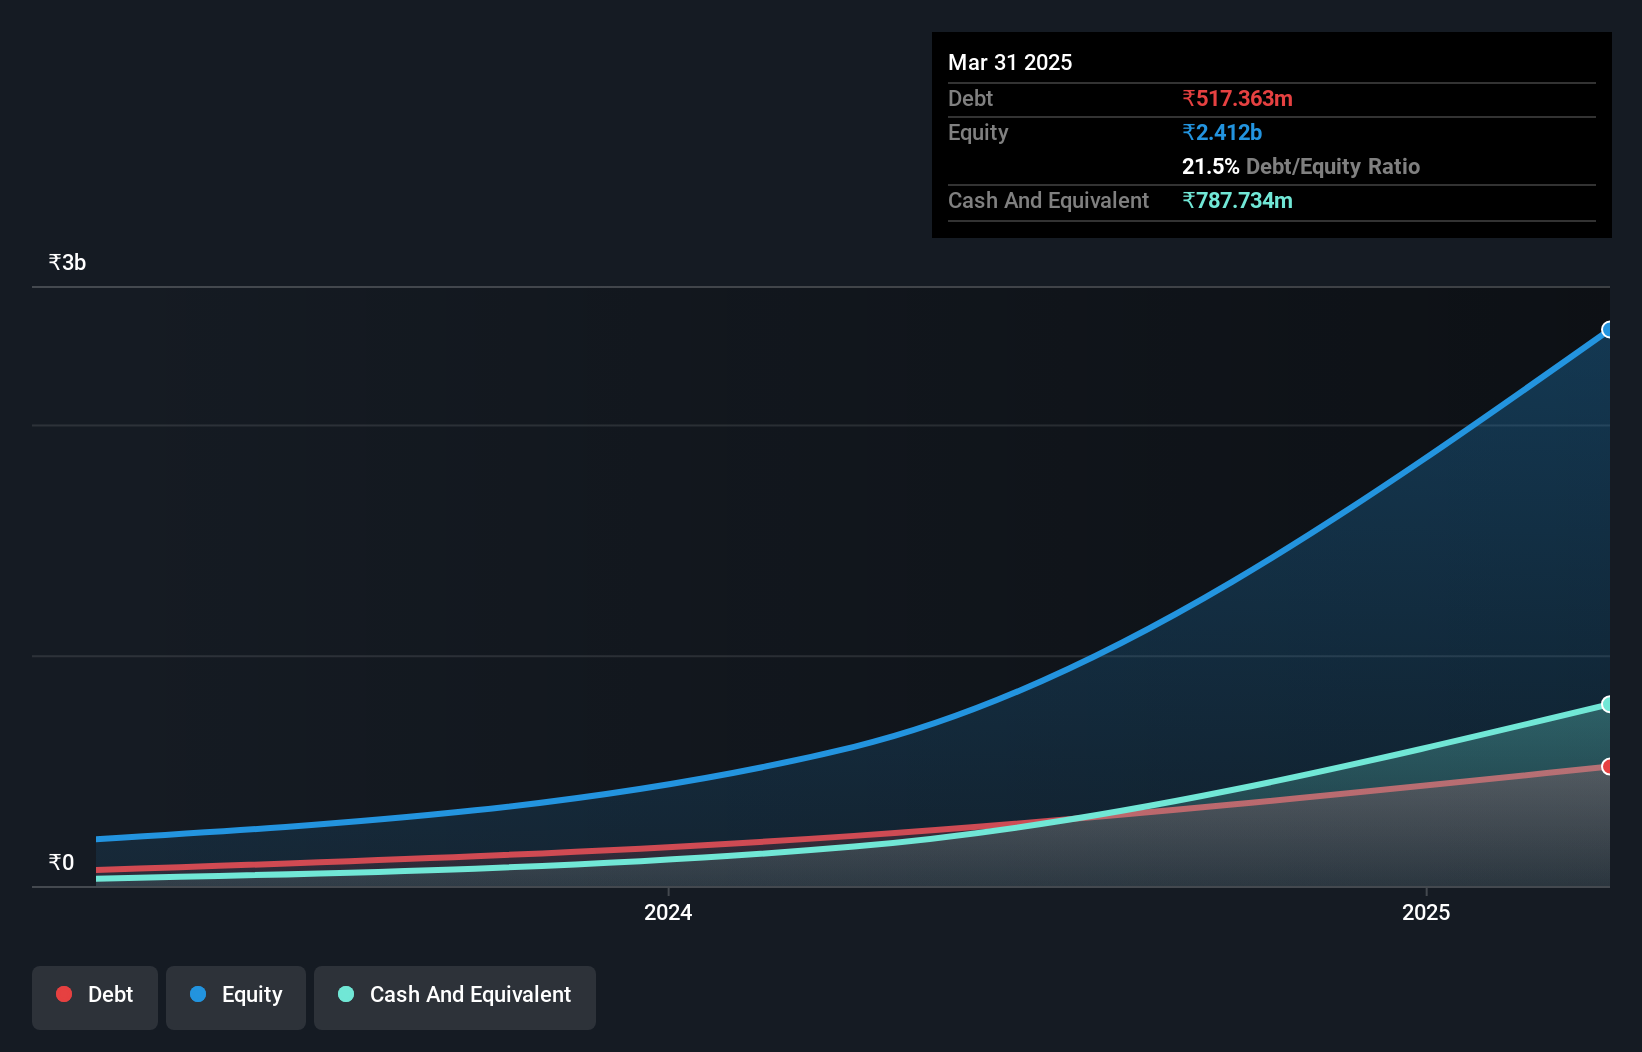
Task: Click the Cash And Equivalent tooltip label
Action: click(1048, 200)
